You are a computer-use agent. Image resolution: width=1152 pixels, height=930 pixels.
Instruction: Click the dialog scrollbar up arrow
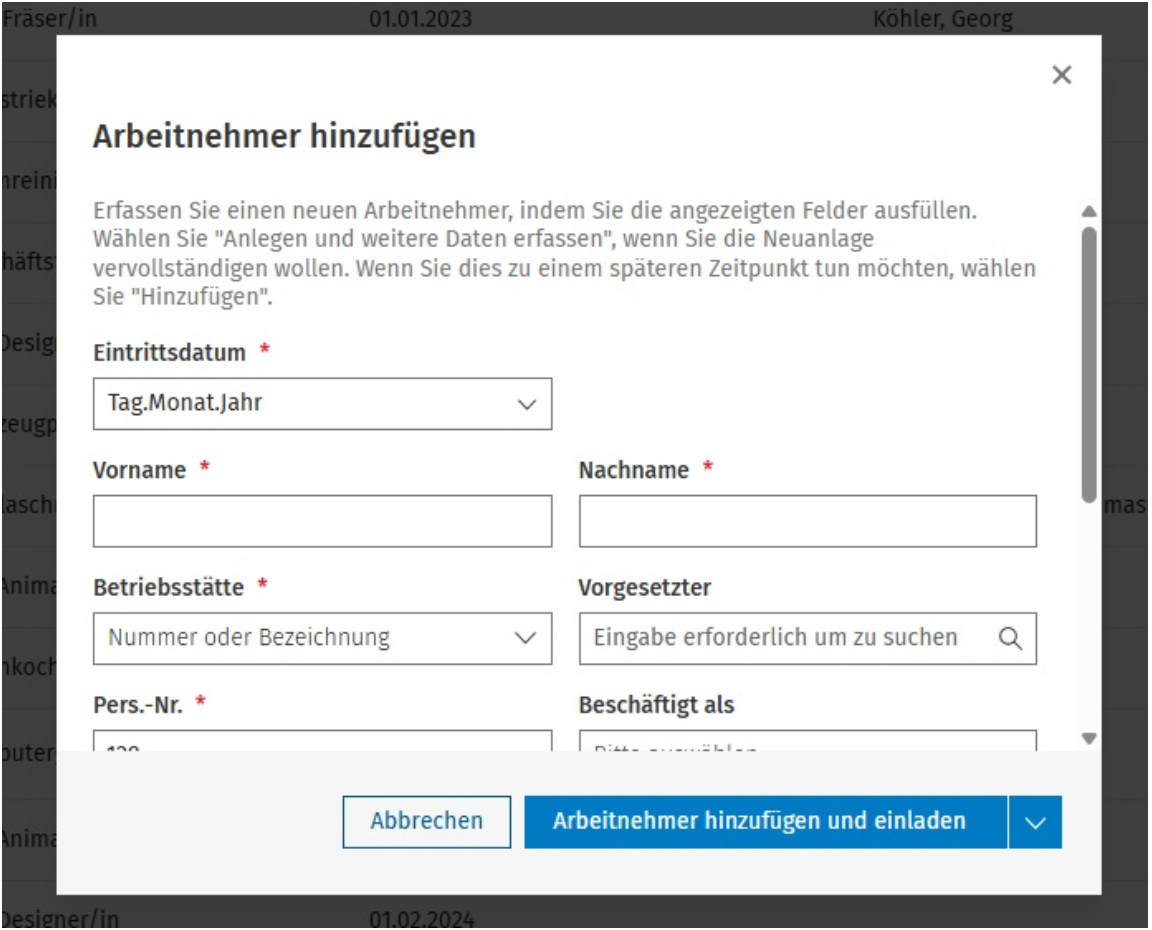[1089, 212]
